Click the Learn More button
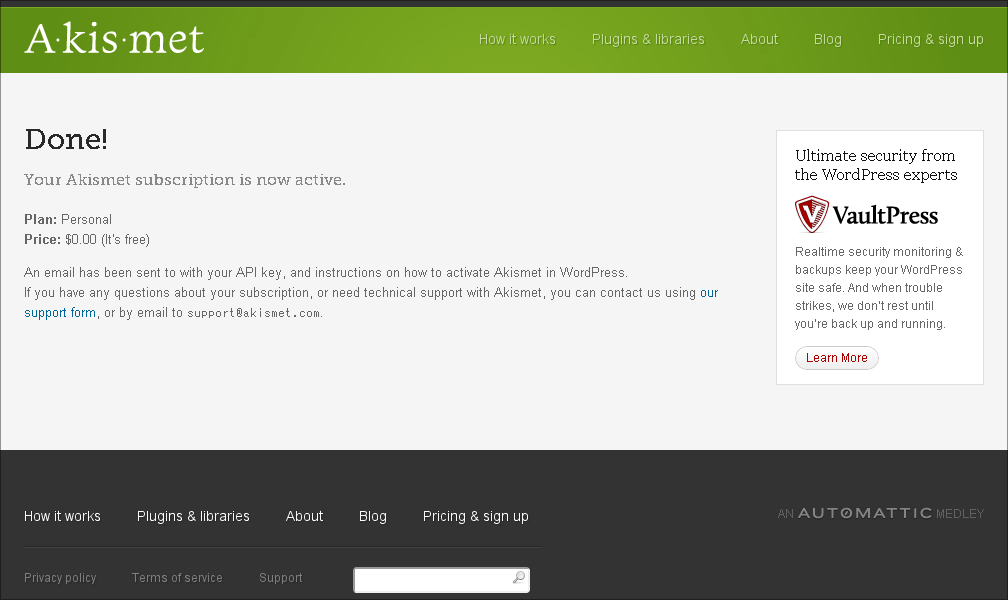Screen dimensions: 1008x600 [x=836, y=358]
